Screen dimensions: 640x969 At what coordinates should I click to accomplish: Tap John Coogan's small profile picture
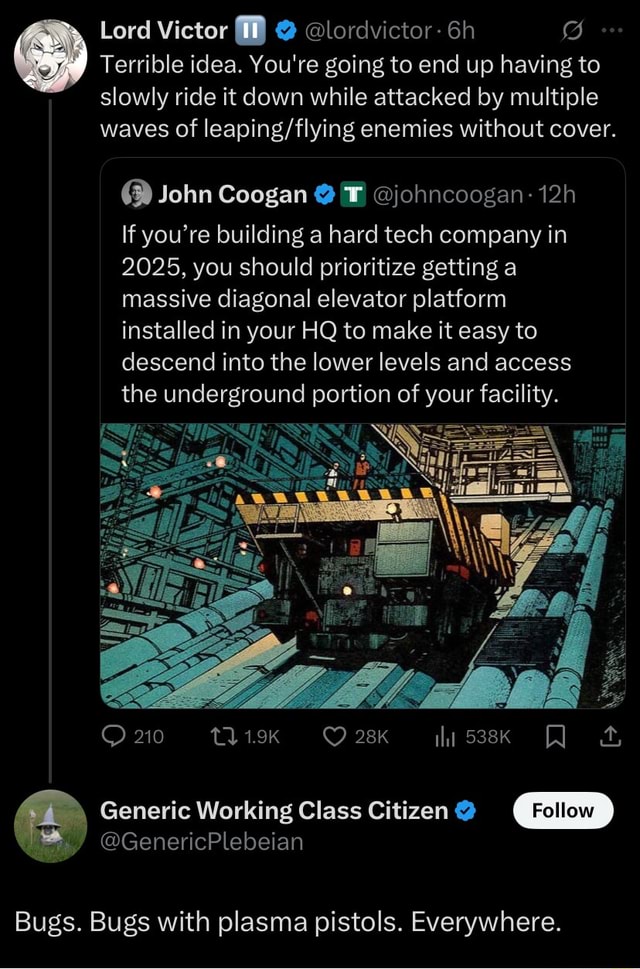[x=136, y=194]
